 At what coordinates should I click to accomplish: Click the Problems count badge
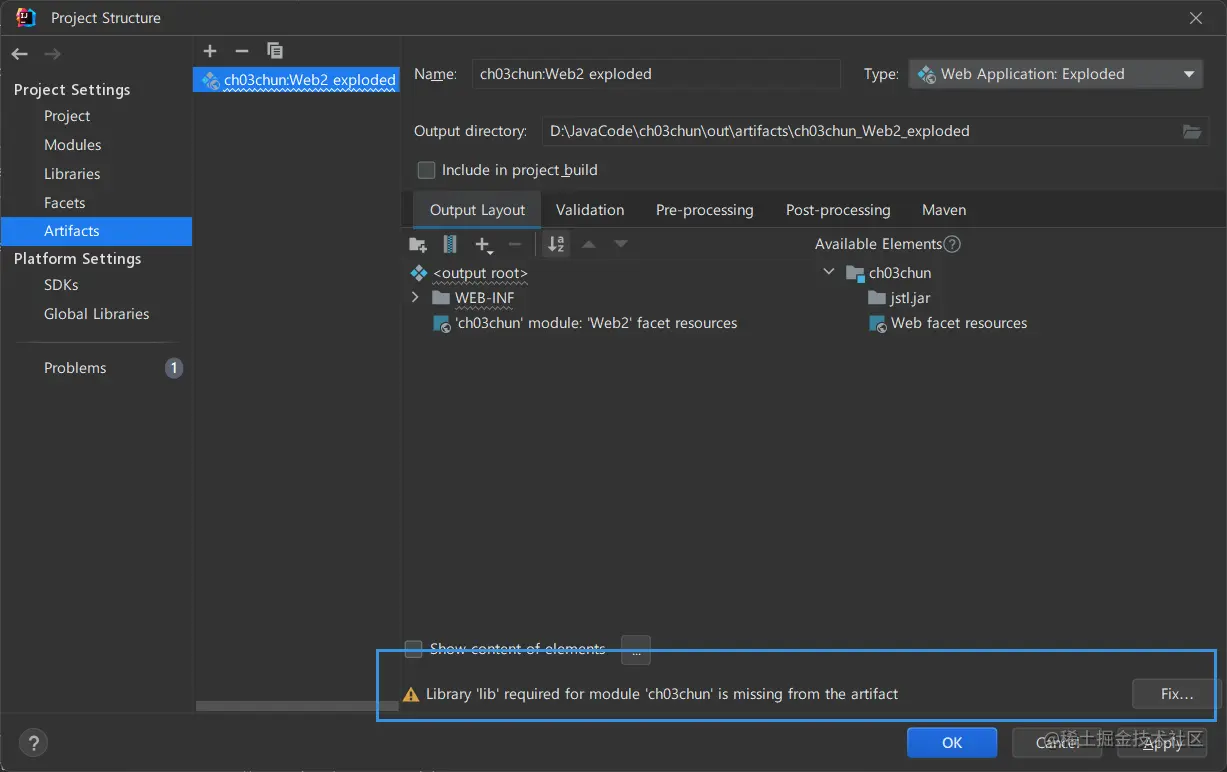[174, 368]
